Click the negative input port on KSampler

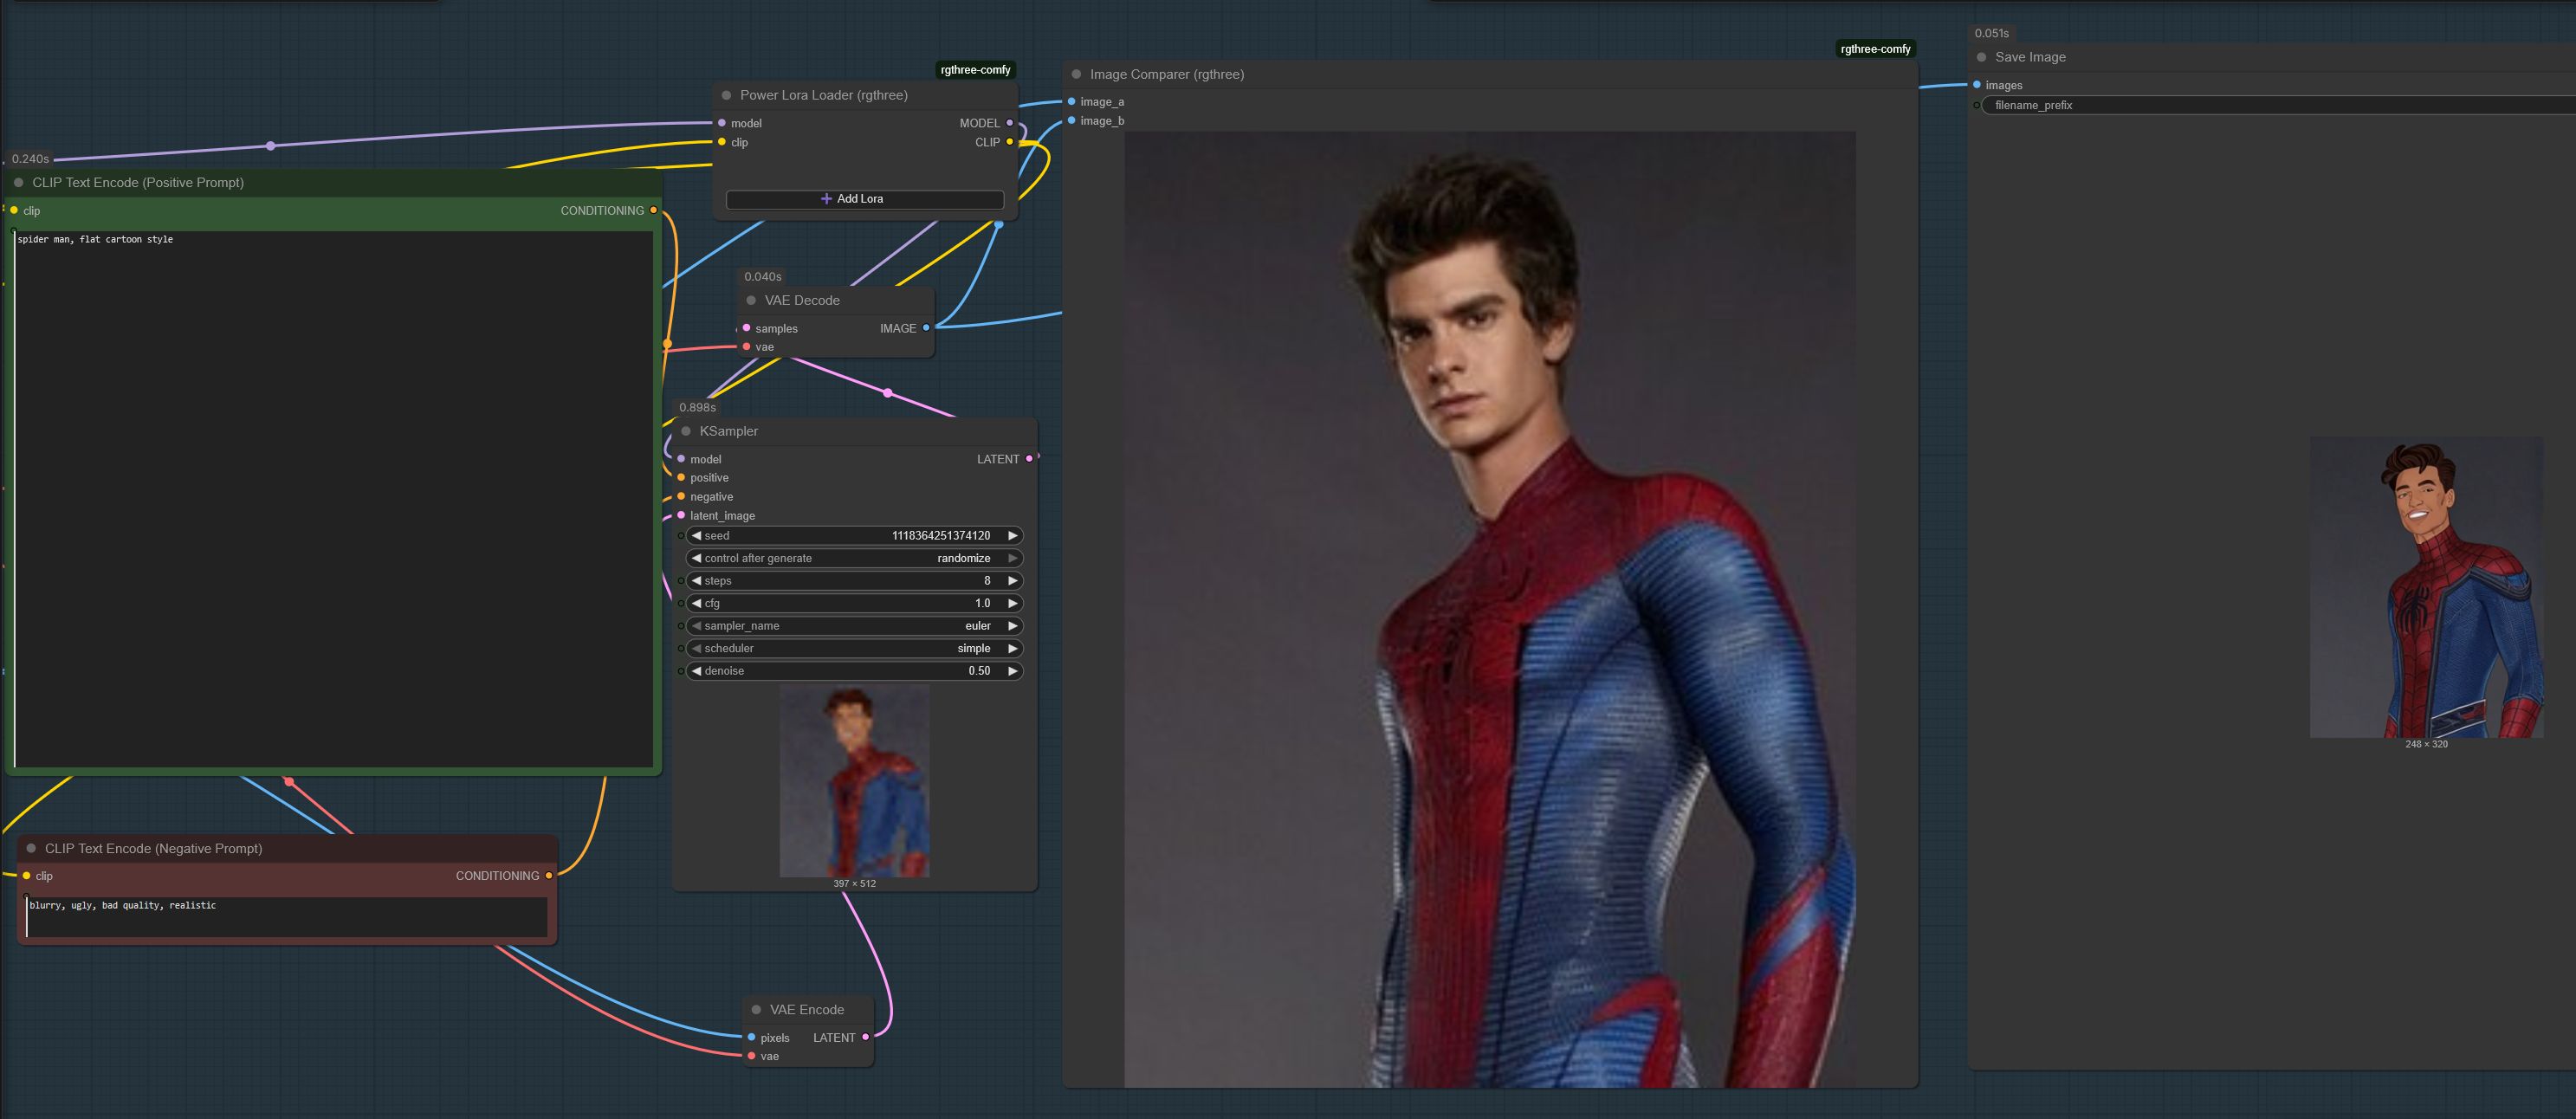[x=681, y=497]
